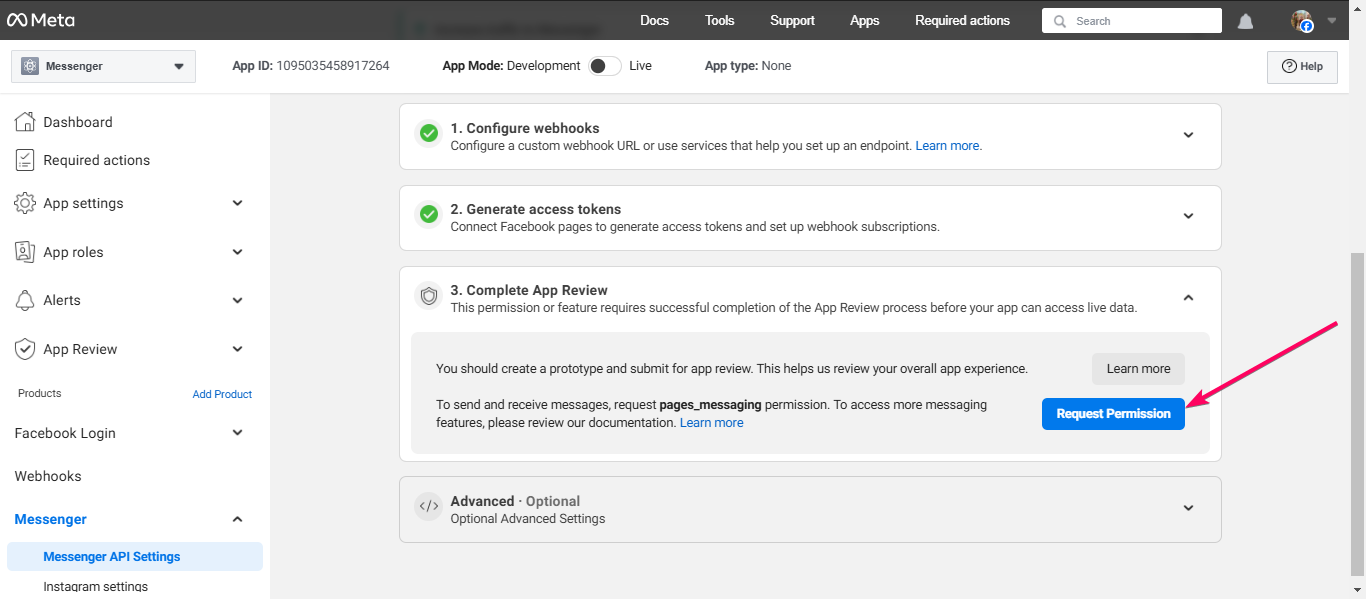Click the Products section label

(x=40, y=394)
